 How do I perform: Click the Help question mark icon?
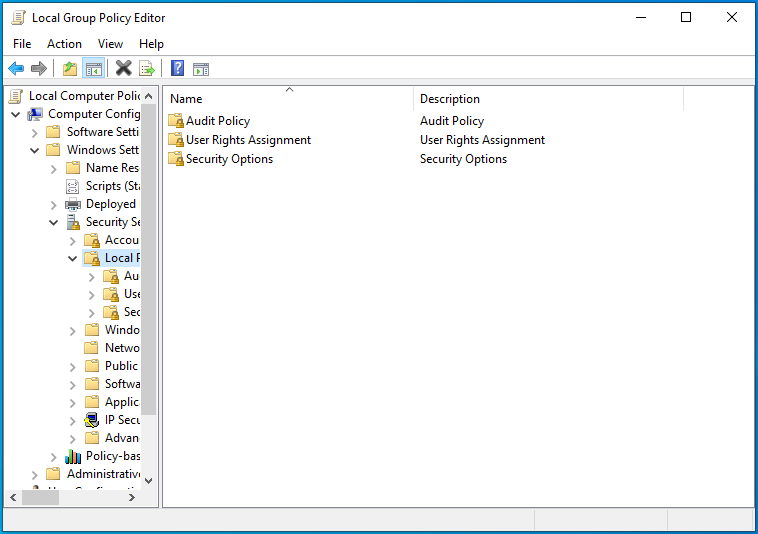[177, 68]
